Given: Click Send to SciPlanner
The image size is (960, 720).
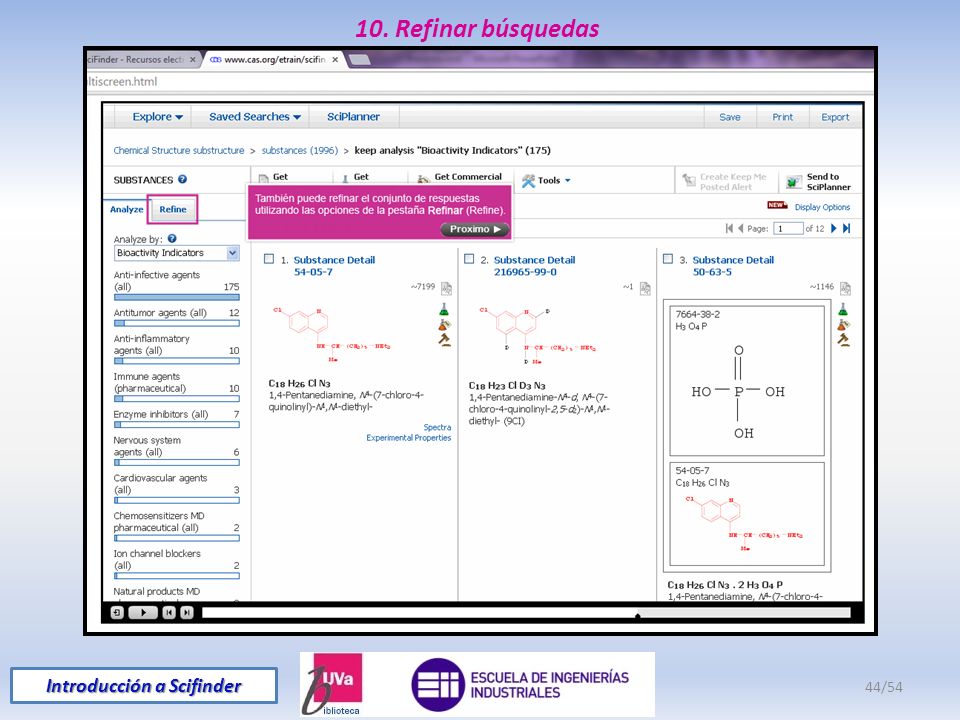Looking at the screenshot, I should 819,181.
